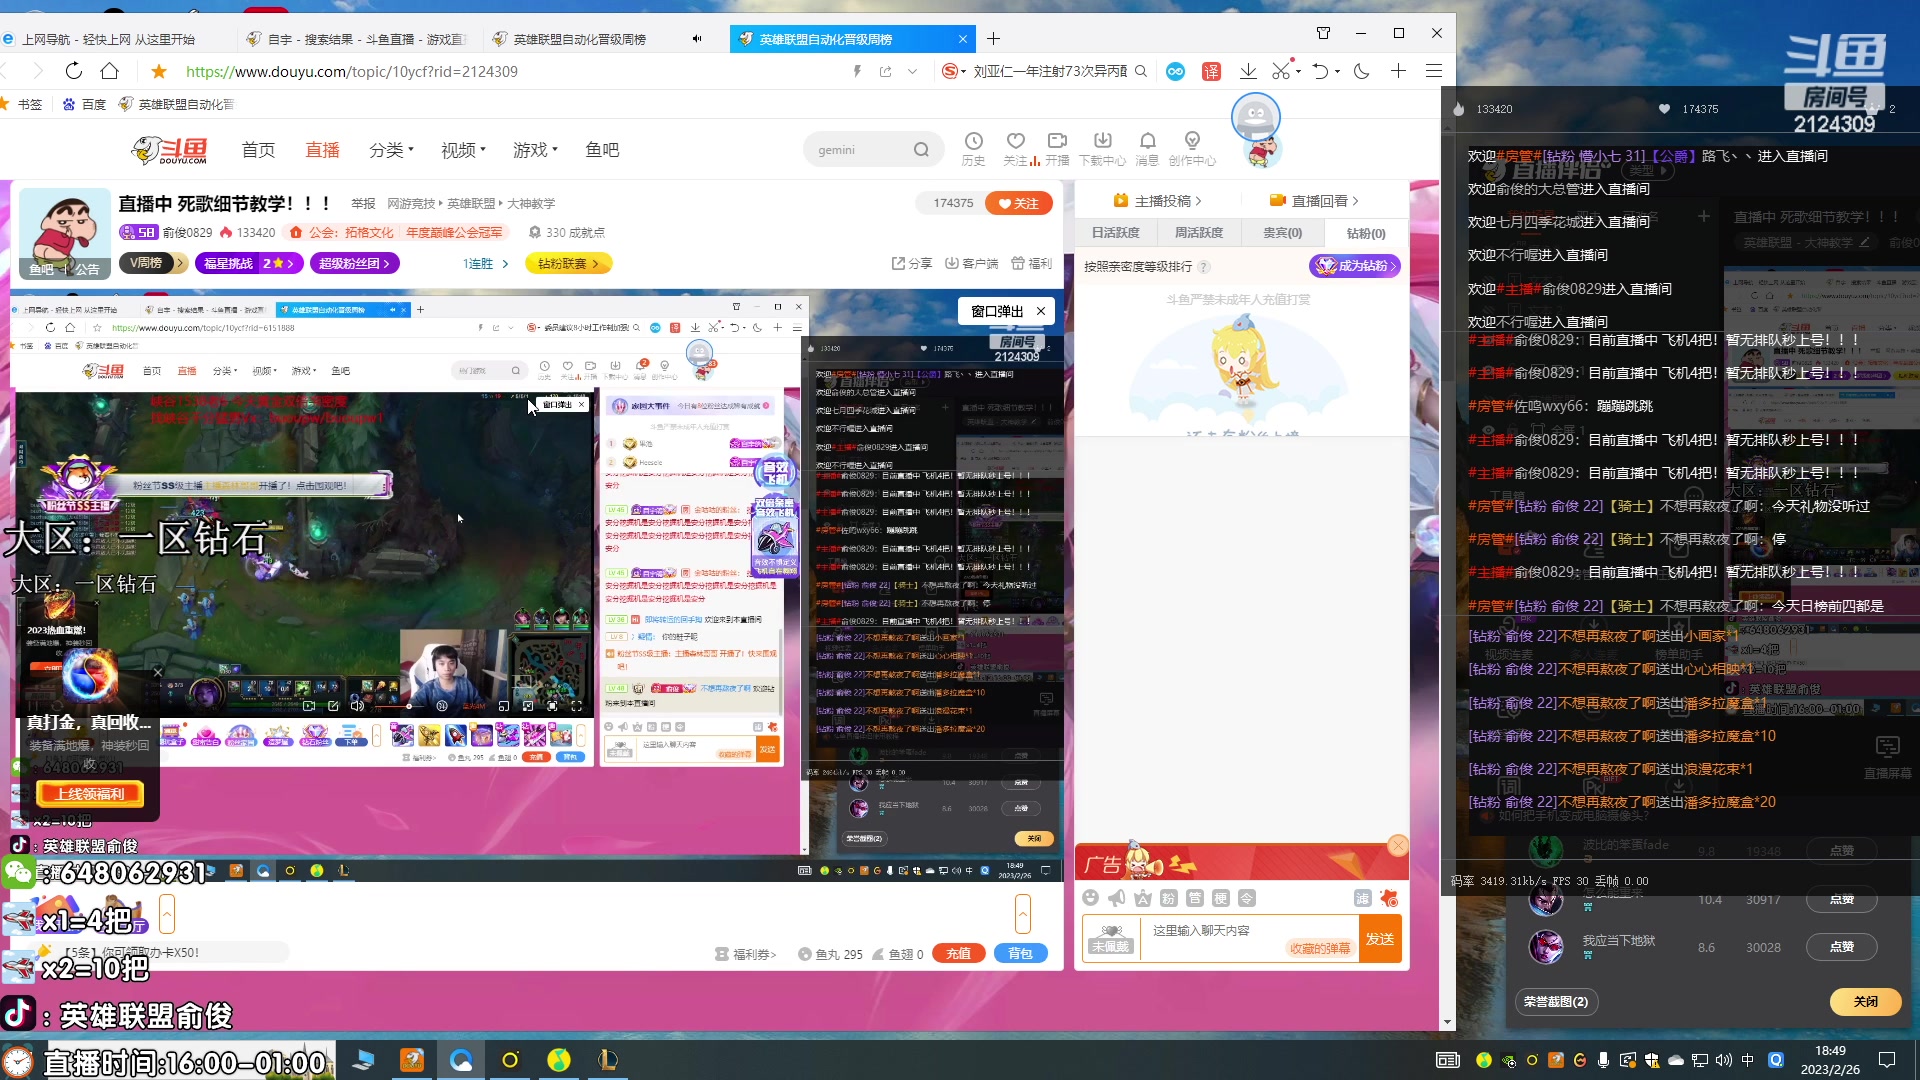Open the 消息 bell notifications icon
1920x1080 pixels.
click(x=1147, y=149)
